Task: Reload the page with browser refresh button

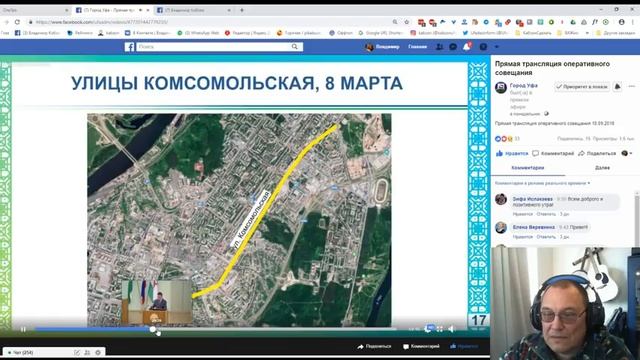Action: 17,22
